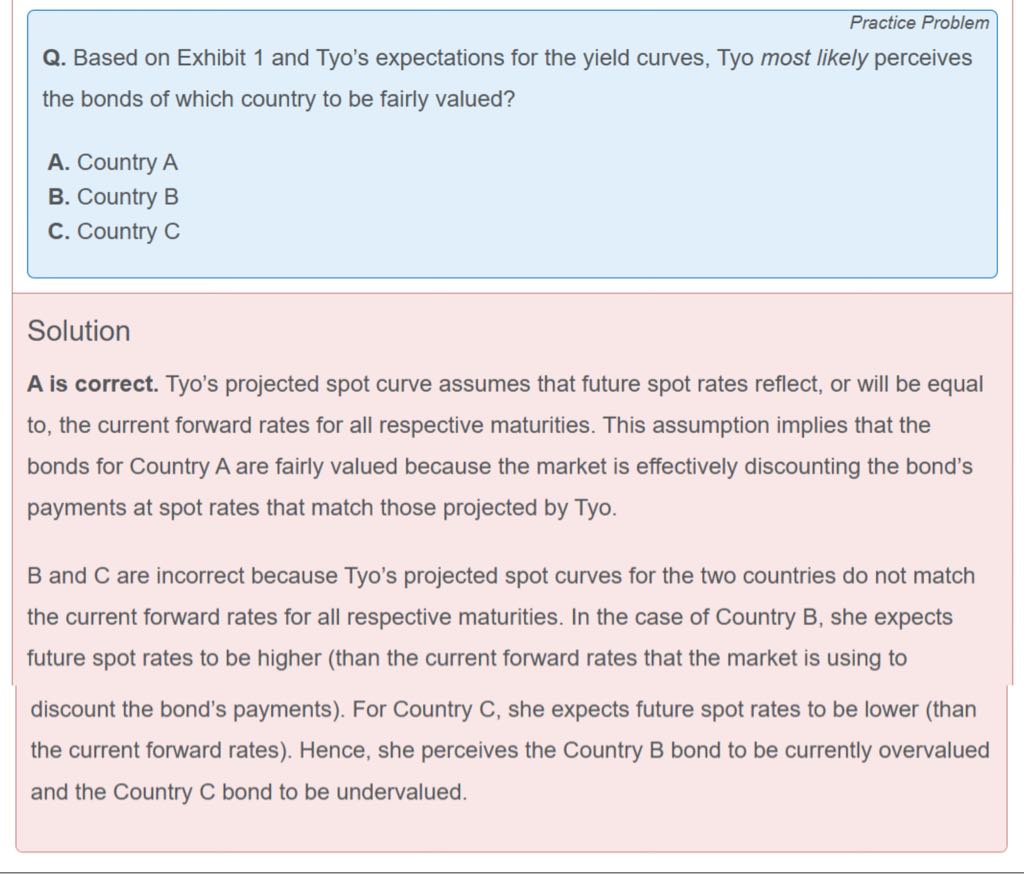Screen dimensions: 1024x874
Task: Click the bold "A is correct." text
Action: click(92, 384)
